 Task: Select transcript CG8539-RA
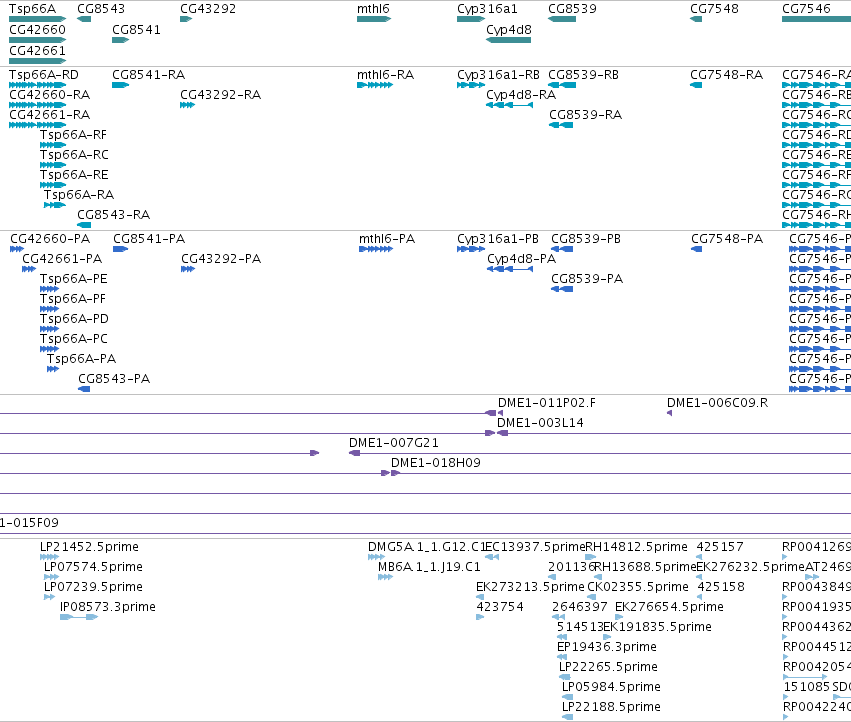tap(561, 125)
